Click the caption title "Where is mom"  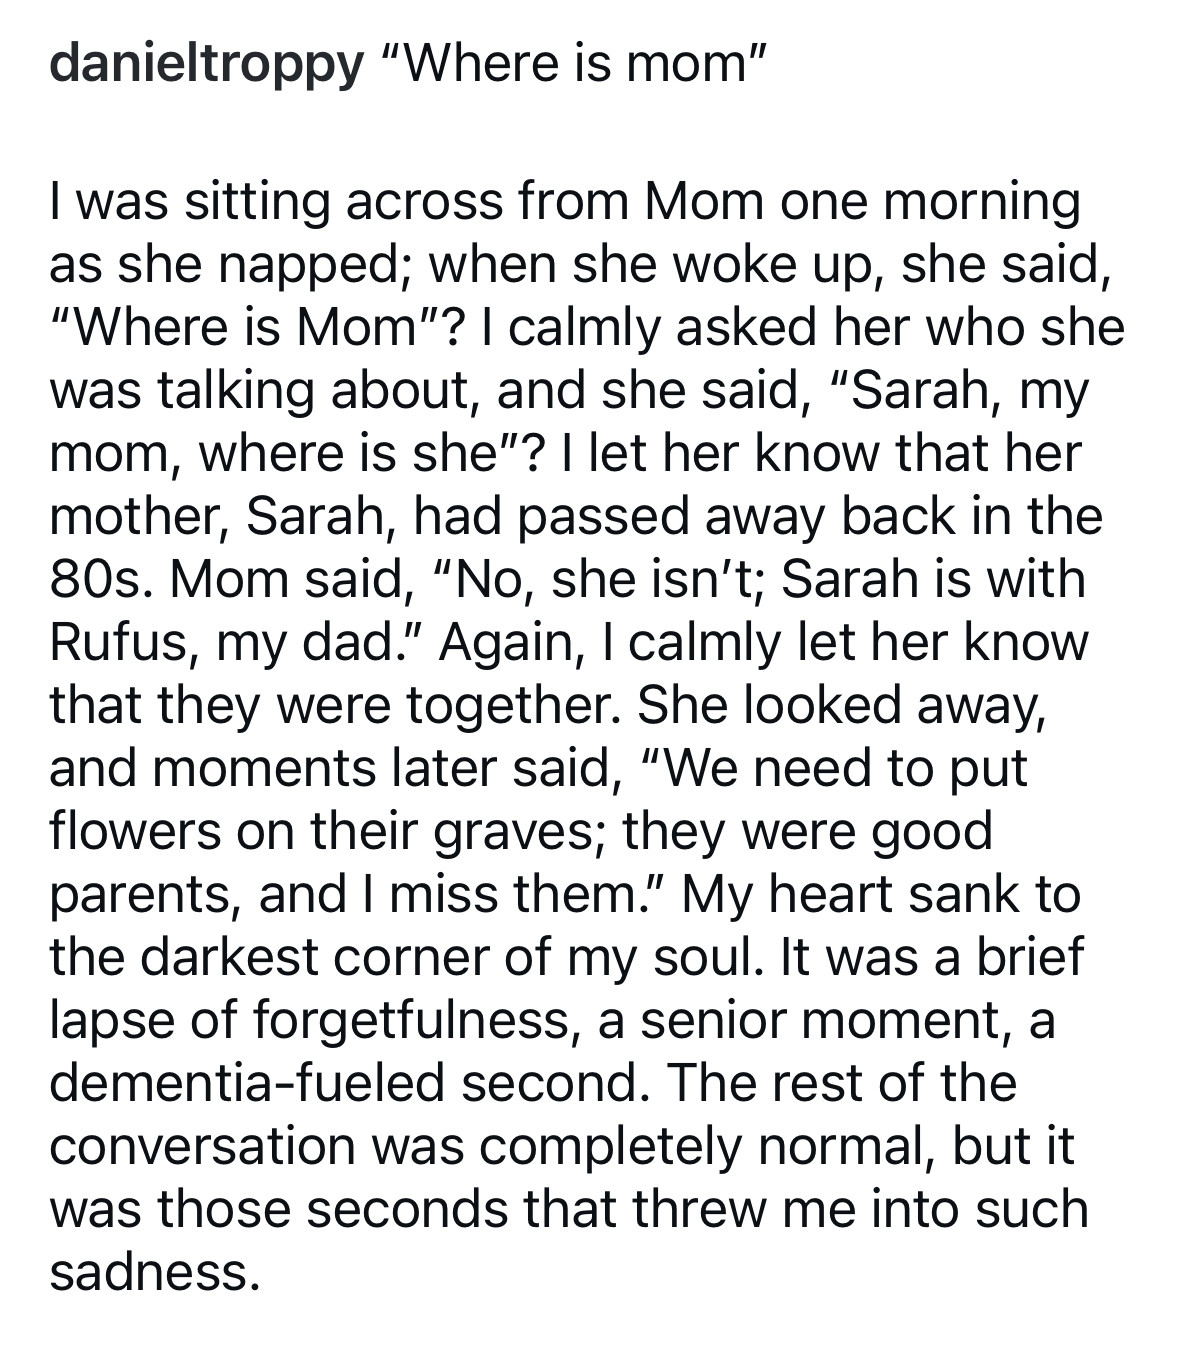tap(574, 64)
